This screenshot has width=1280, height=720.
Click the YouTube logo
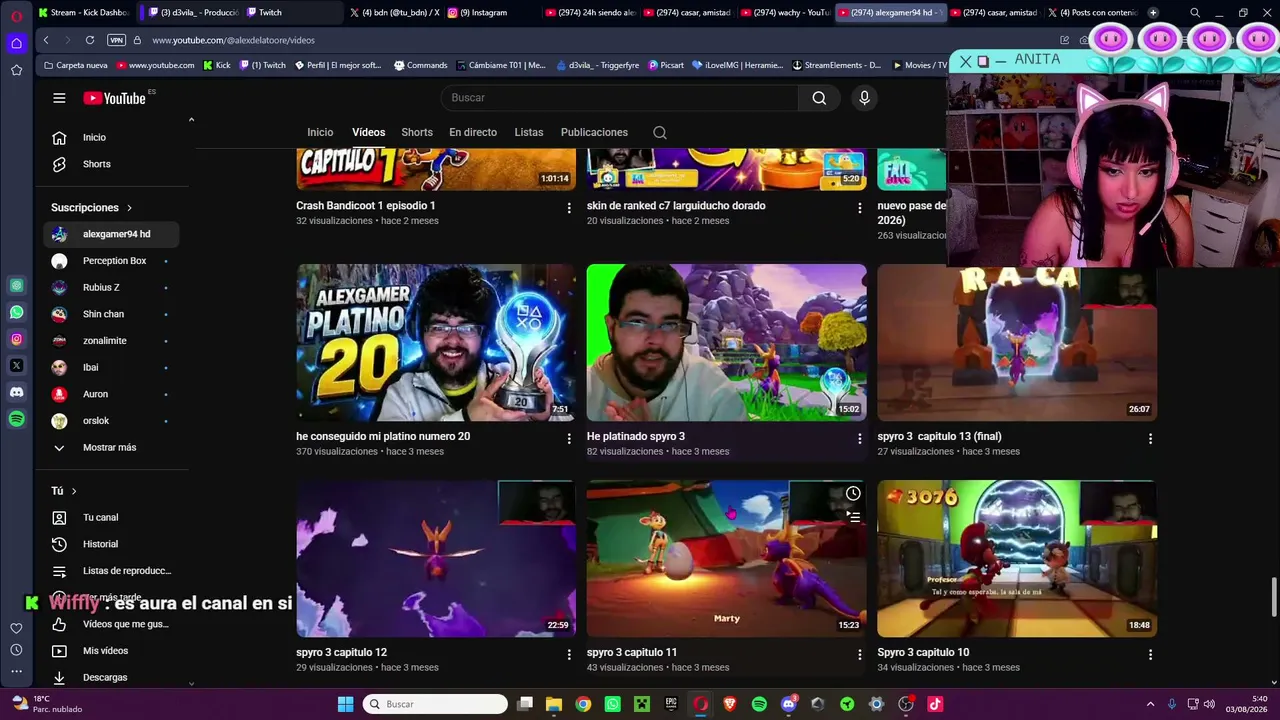(115, 98)
